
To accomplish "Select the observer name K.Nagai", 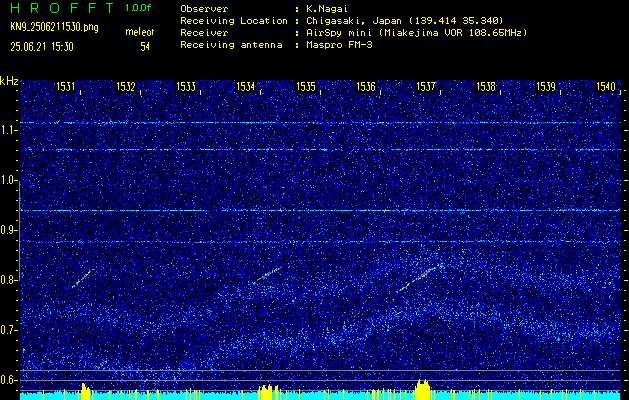I will pyautogui.click(x=327, y=8).
